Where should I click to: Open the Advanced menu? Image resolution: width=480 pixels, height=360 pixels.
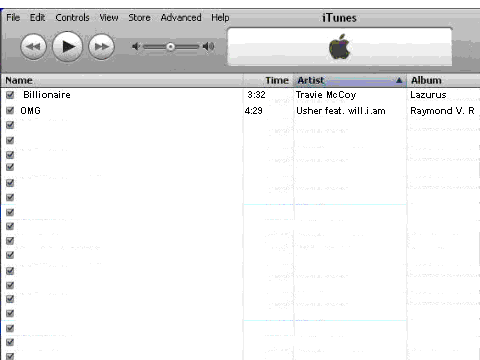point(181,17)
